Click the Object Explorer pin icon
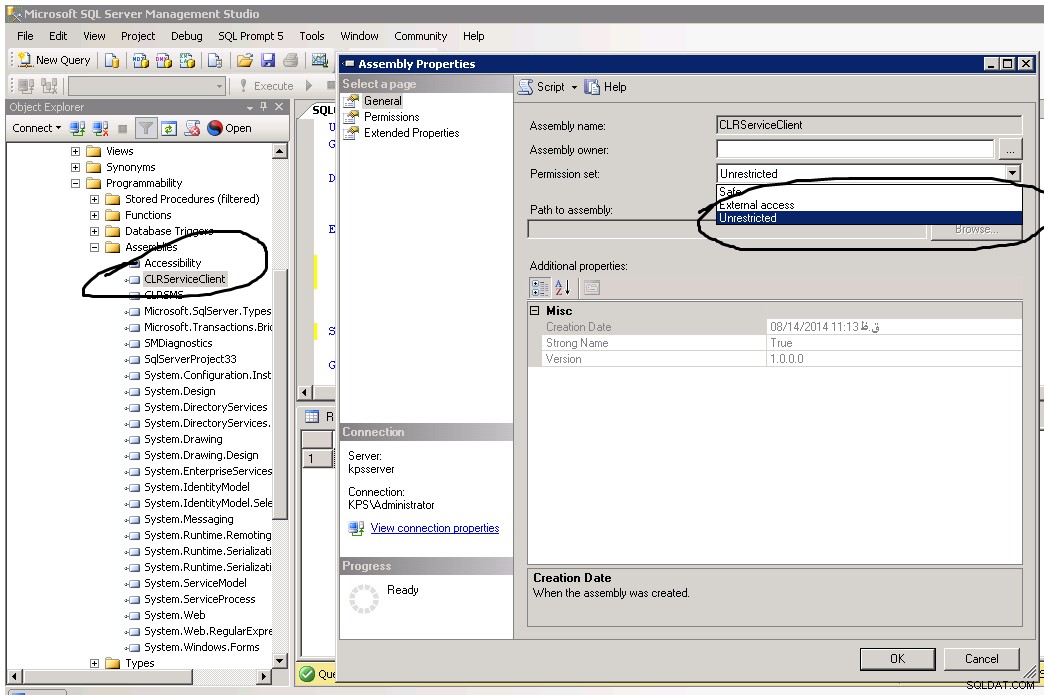Viewport: 1044px width, 695px height. 264,107
